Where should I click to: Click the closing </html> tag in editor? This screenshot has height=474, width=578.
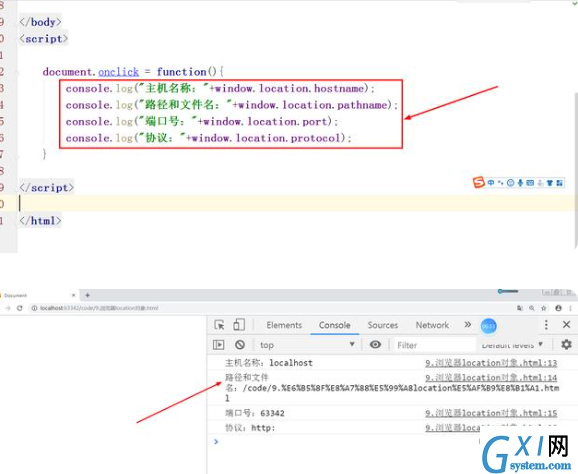pos(40,221)
